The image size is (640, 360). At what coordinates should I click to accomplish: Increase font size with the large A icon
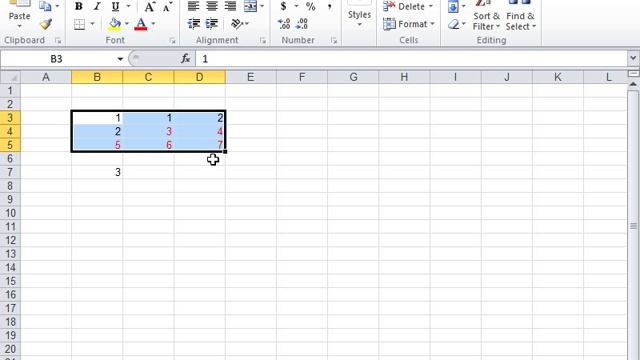(x=149, y=7)
